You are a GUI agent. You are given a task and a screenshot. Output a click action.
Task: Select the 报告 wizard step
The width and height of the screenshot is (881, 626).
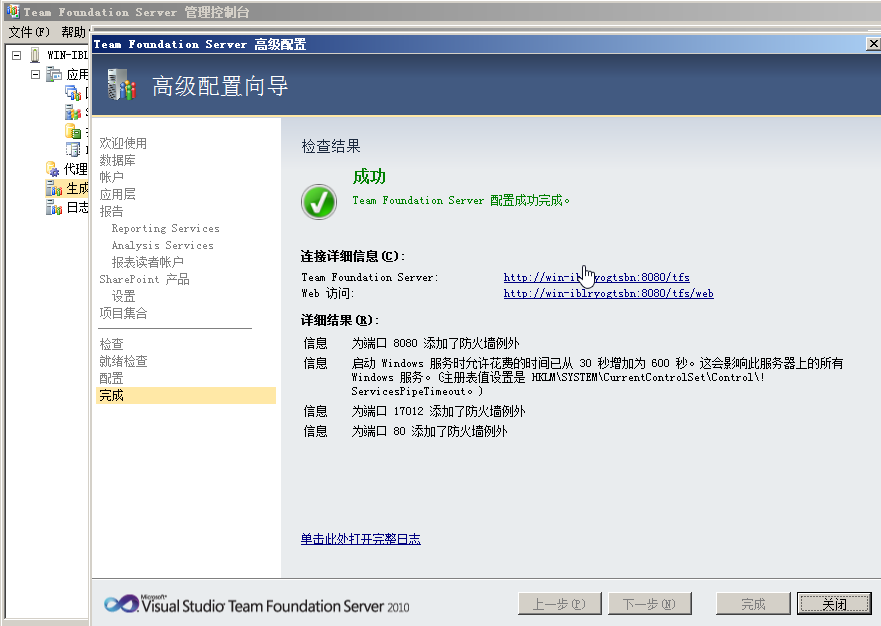(111, 211)
